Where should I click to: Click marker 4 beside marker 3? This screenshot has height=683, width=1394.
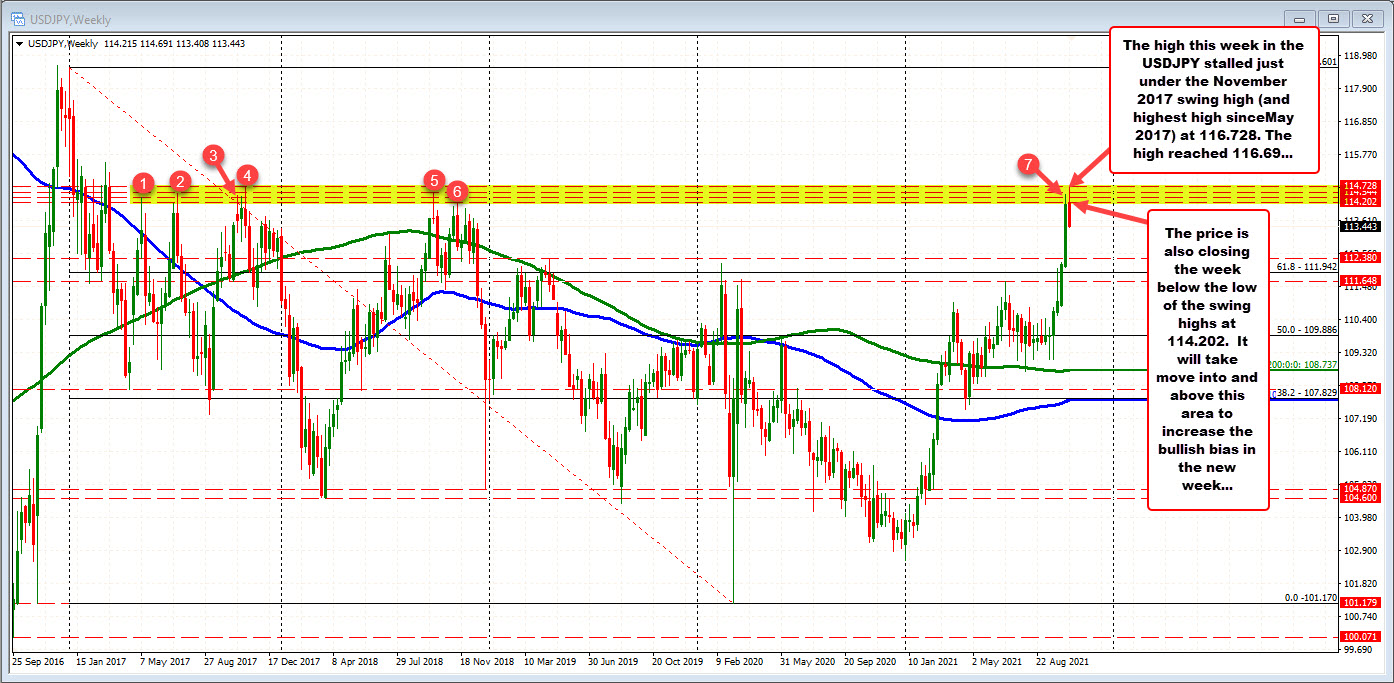click(x=246, y=175)
